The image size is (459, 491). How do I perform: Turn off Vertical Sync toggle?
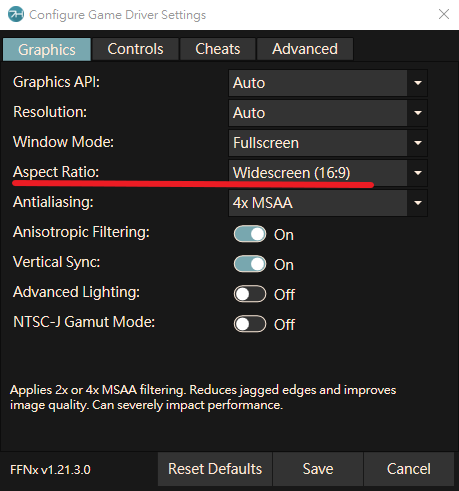(x=250, y=264)
